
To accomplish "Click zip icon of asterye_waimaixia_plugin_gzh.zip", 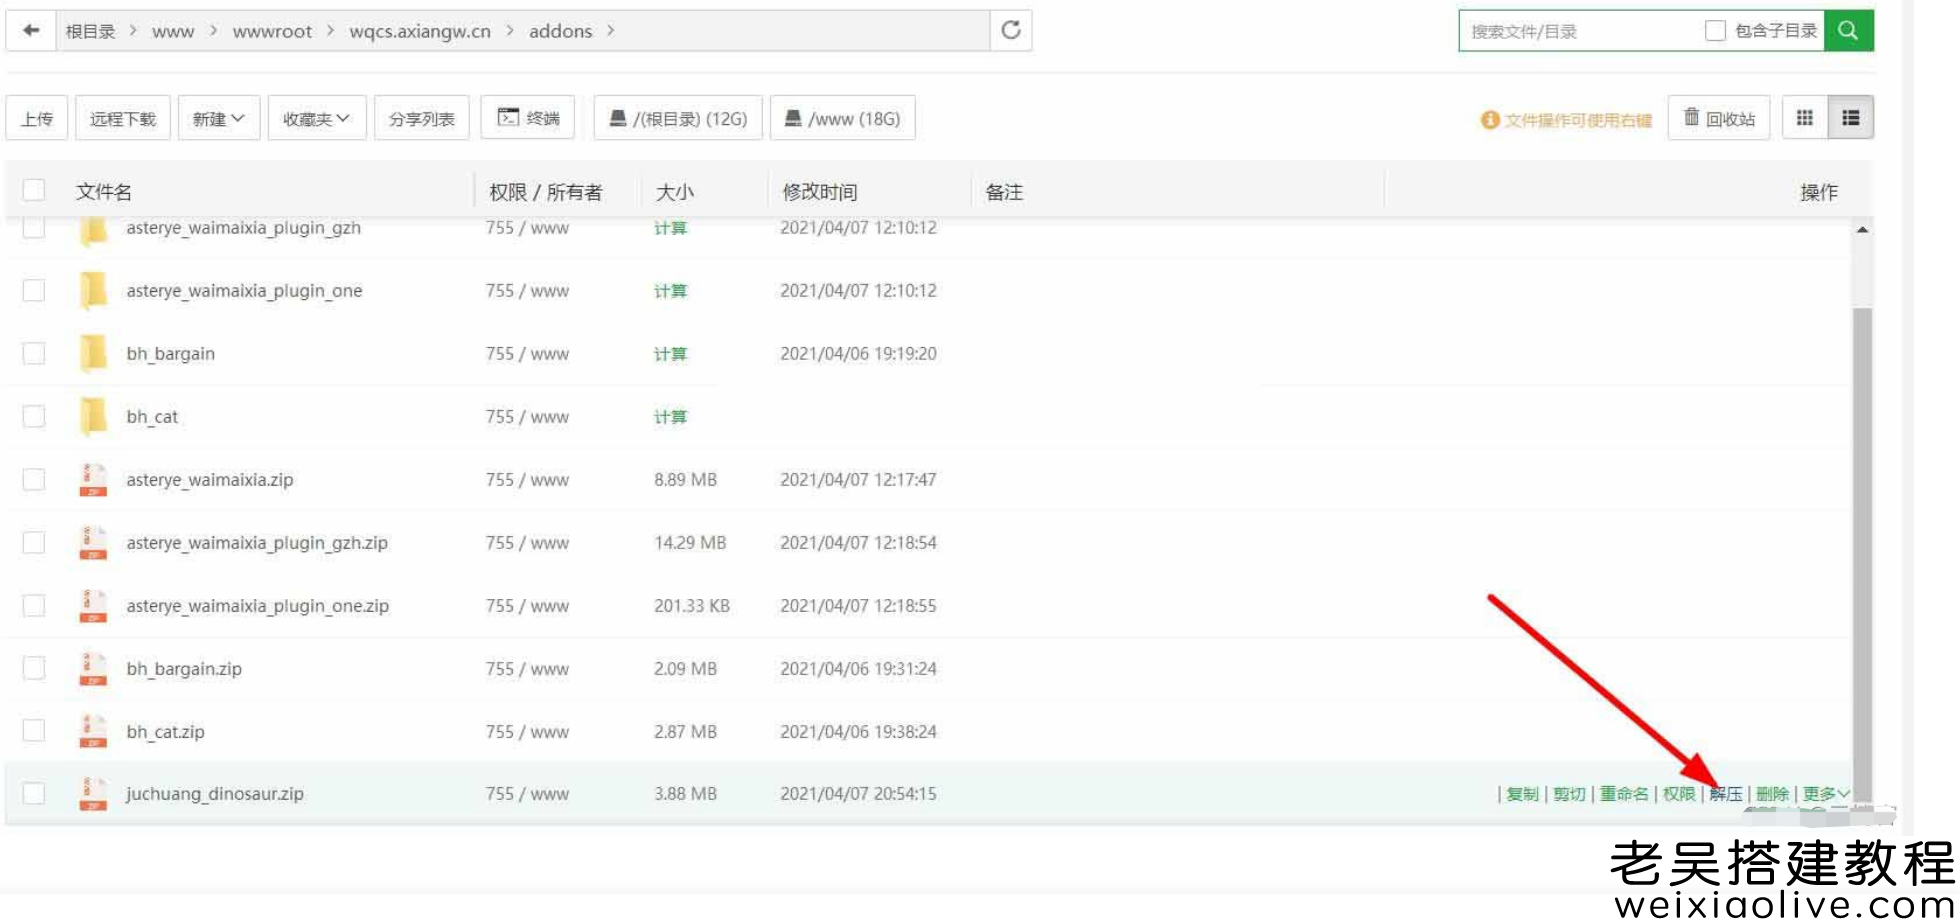I will click(x=93, y=543).
